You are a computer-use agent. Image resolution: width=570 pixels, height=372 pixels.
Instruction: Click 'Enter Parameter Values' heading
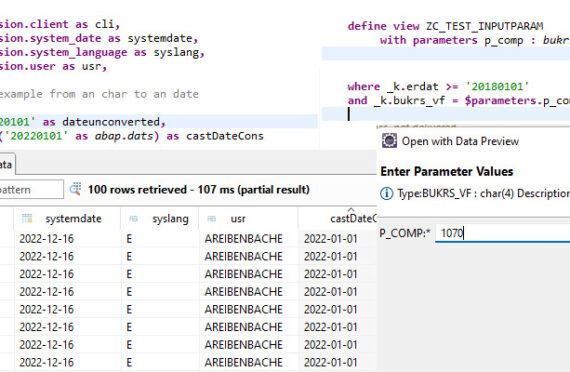point(447,171)
